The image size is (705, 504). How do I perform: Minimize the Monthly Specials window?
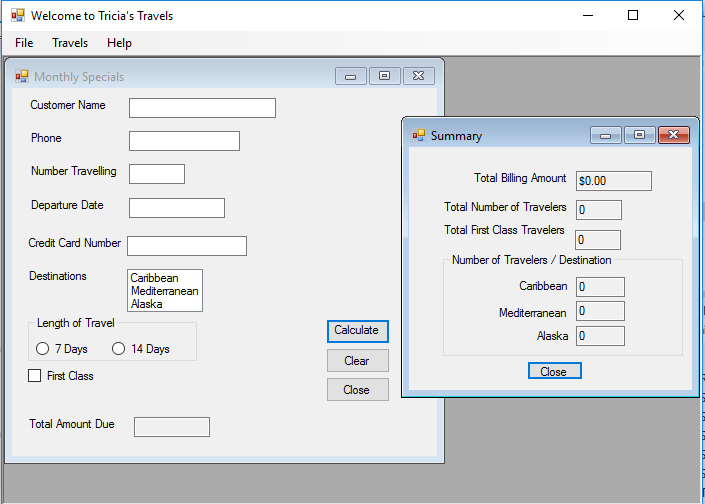tap(350, 76)
